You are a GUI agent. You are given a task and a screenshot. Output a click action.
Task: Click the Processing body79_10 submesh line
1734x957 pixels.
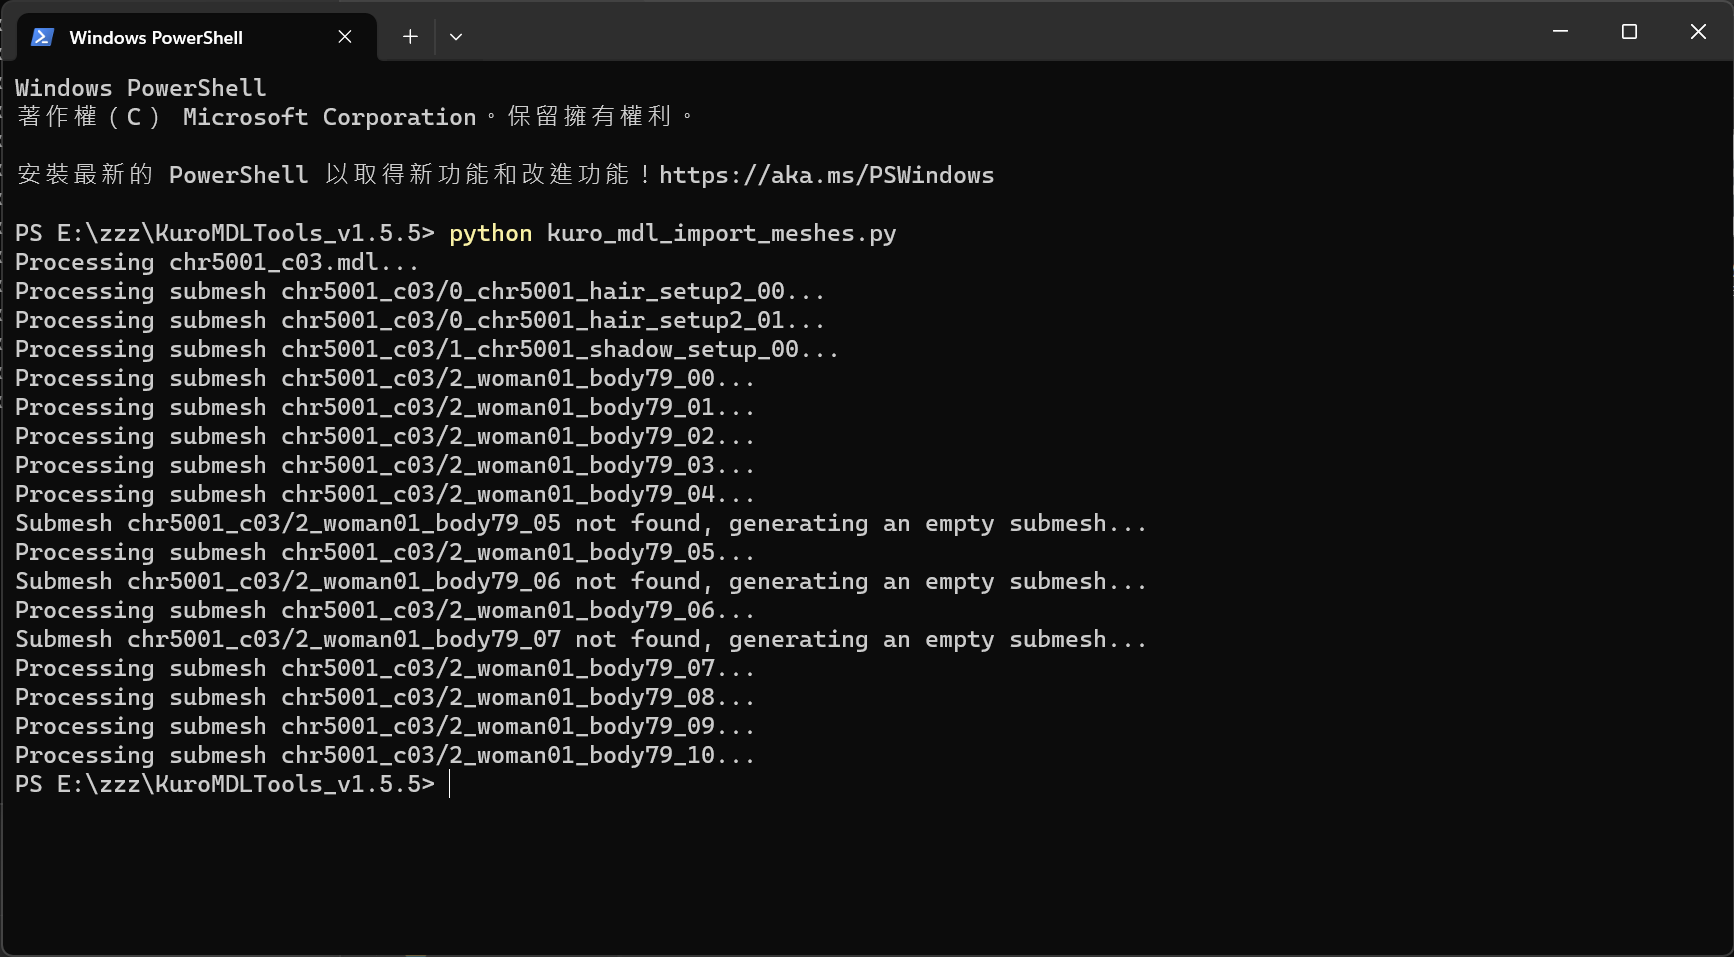click(x=385, y=755)
